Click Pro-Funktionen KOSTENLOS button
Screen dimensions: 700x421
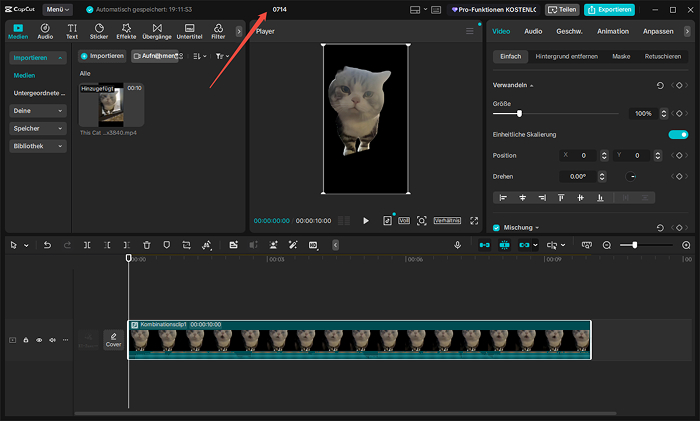pos(493,9)
